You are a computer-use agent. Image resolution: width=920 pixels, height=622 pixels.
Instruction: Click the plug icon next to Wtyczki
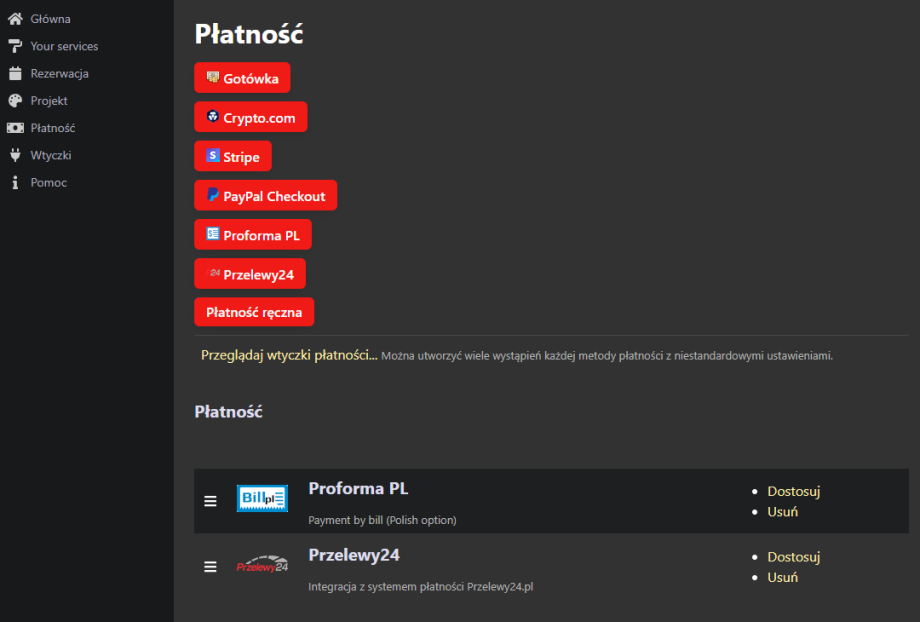click(x=15, y=156)
